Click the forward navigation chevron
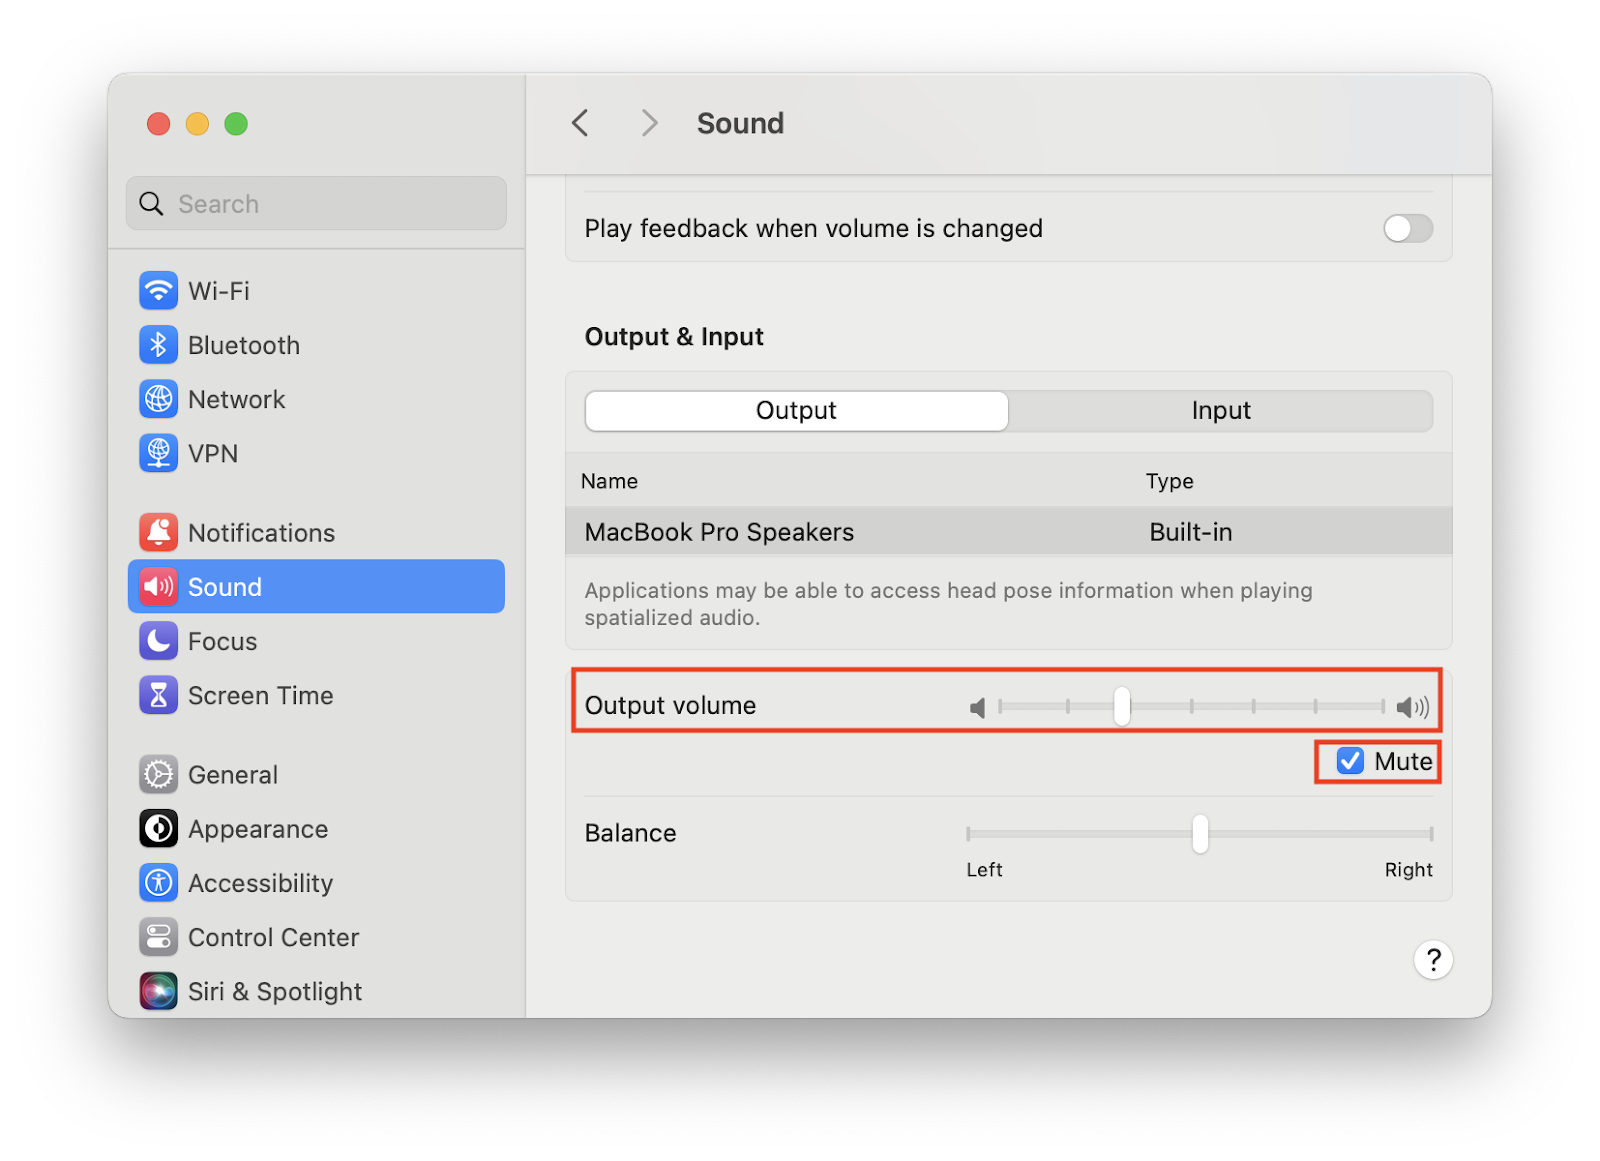This screenshot has width=1600, height=1161. tap(650, 122)
